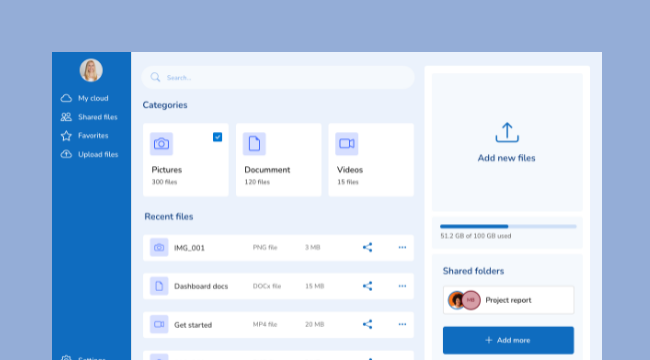Click the document icon of Dashboard docs row
650x360 pixels.
159,286
